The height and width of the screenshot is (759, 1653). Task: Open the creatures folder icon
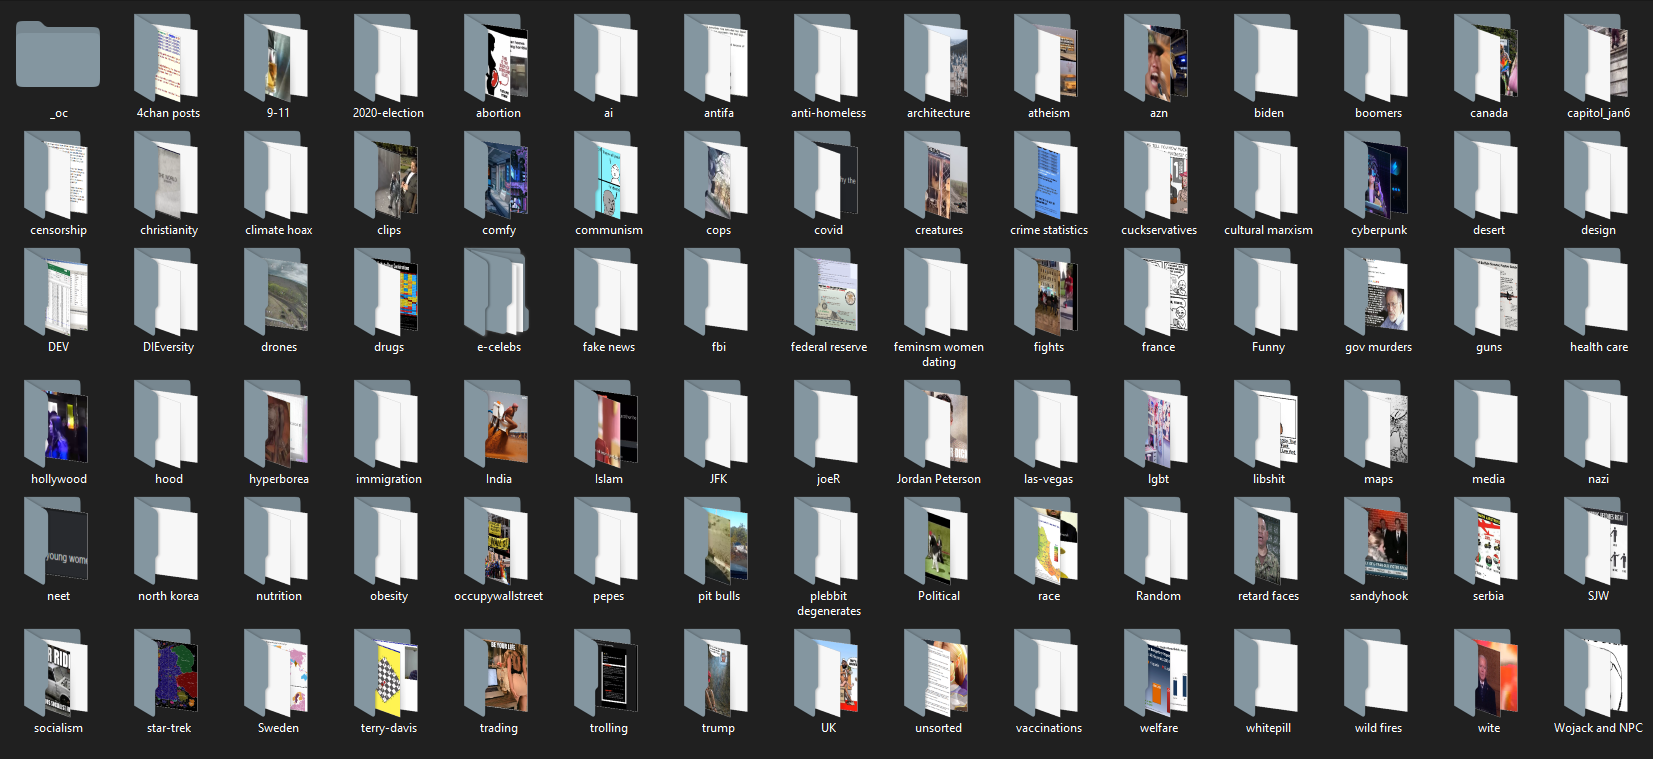(x=937, y=175)
